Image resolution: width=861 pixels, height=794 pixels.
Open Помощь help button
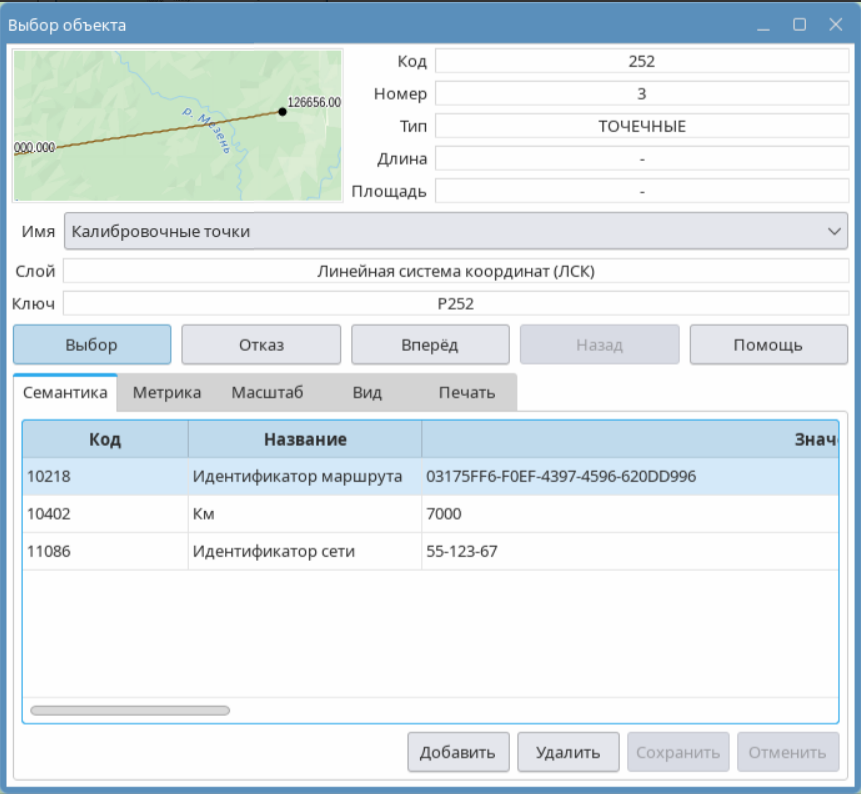768,345
